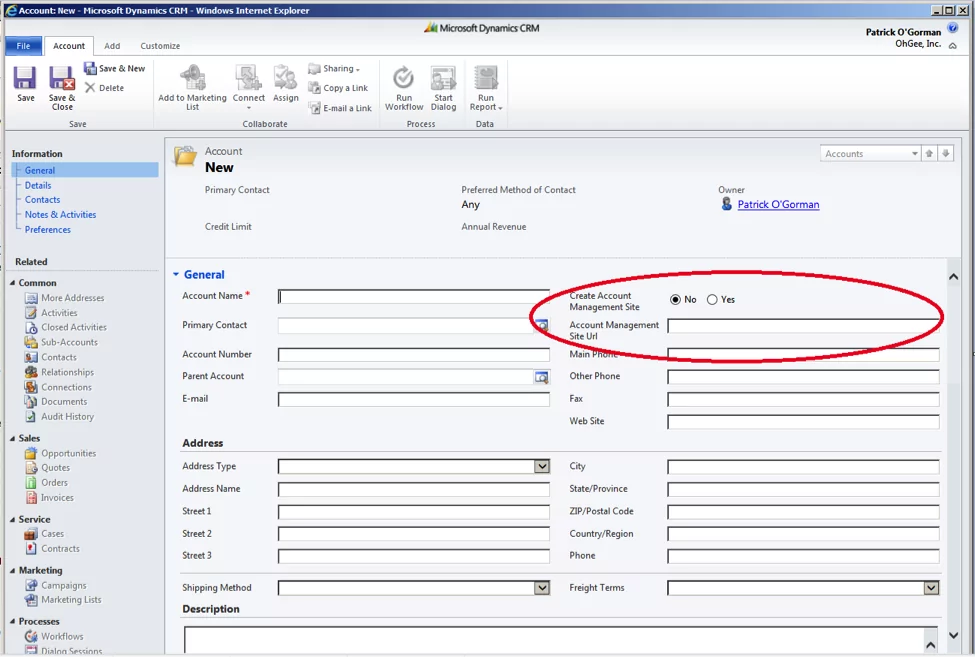Click the Web Site input field

click(803, 422)
